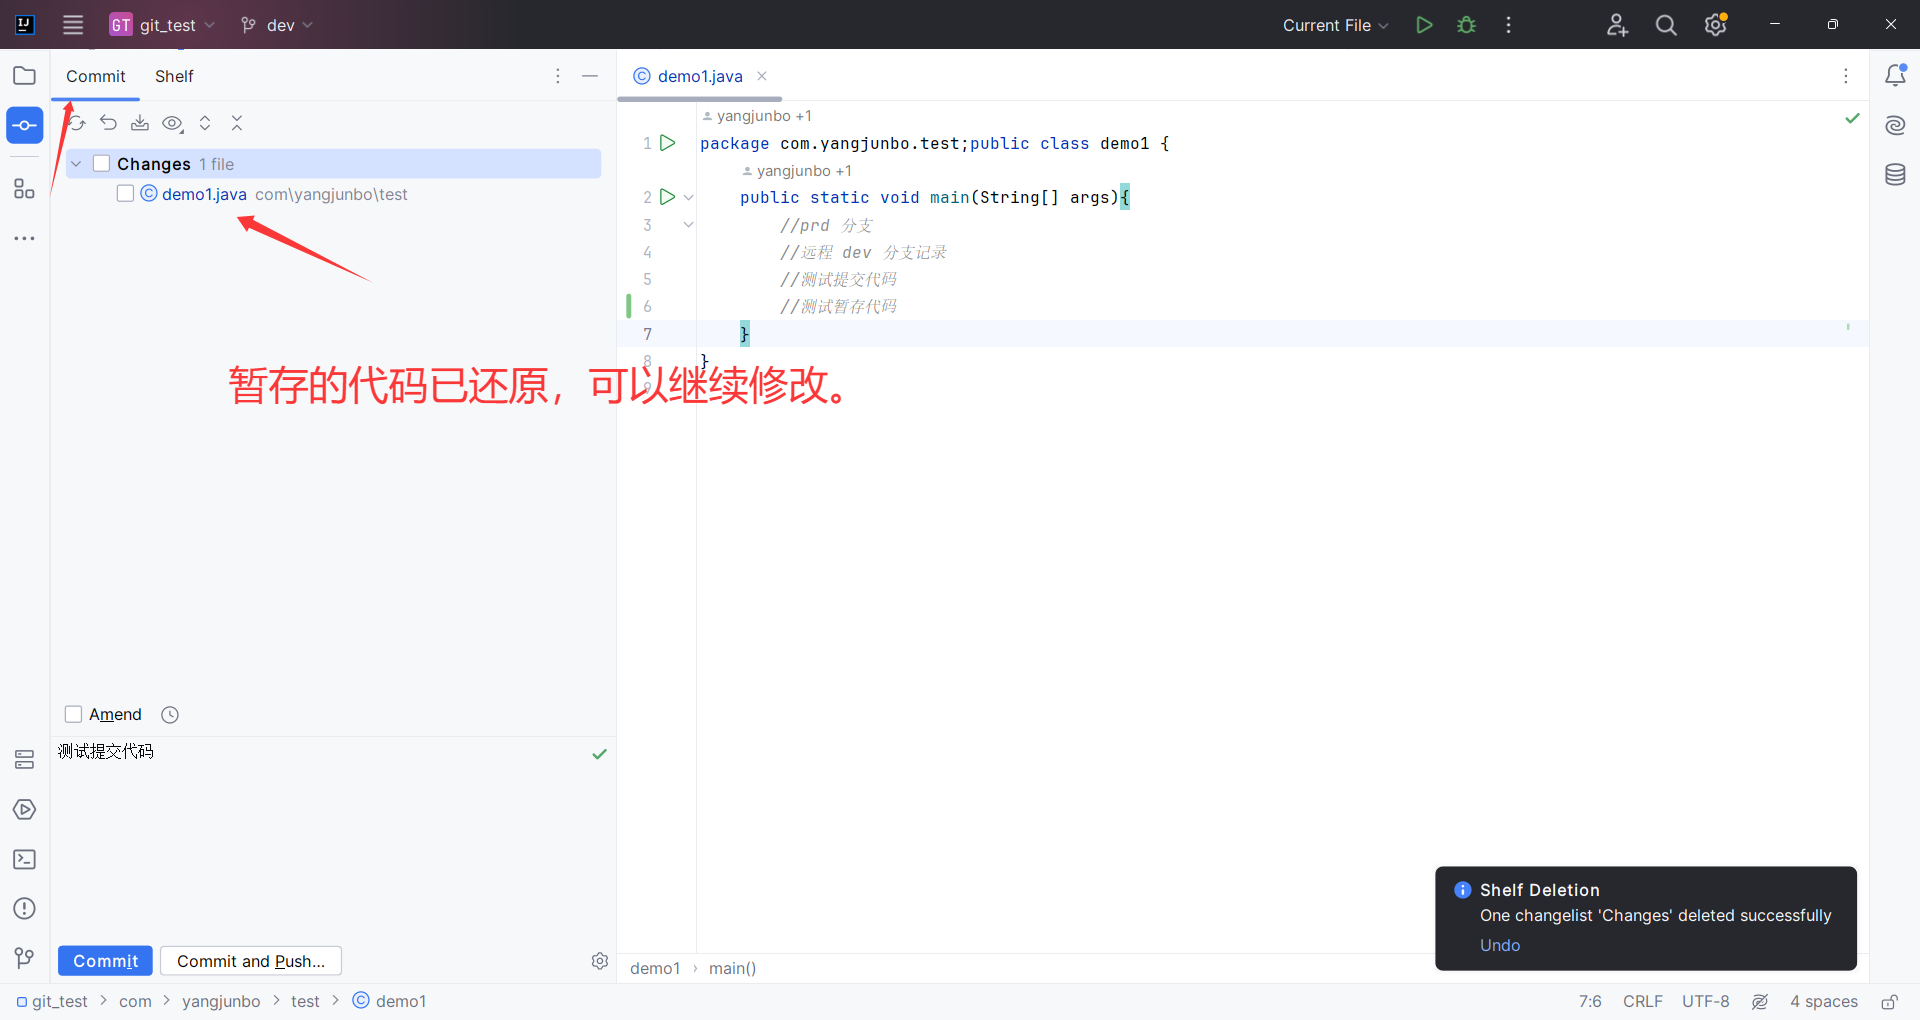The image size is (1920, 1020).
Task: Select the Rollback icon in commit toolbar
Action: (x=108, y=123)
